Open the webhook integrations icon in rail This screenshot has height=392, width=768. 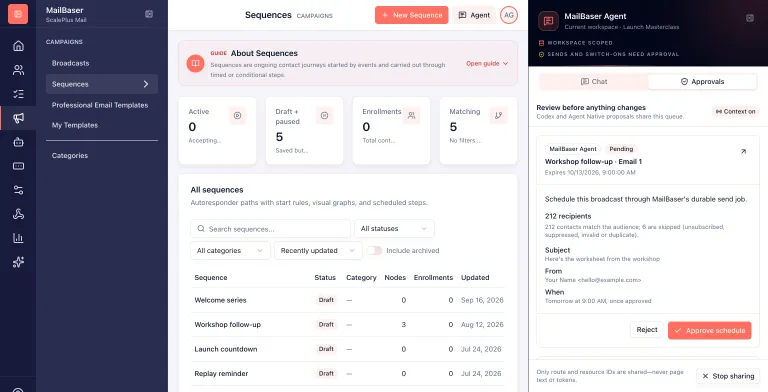point(18,214)
